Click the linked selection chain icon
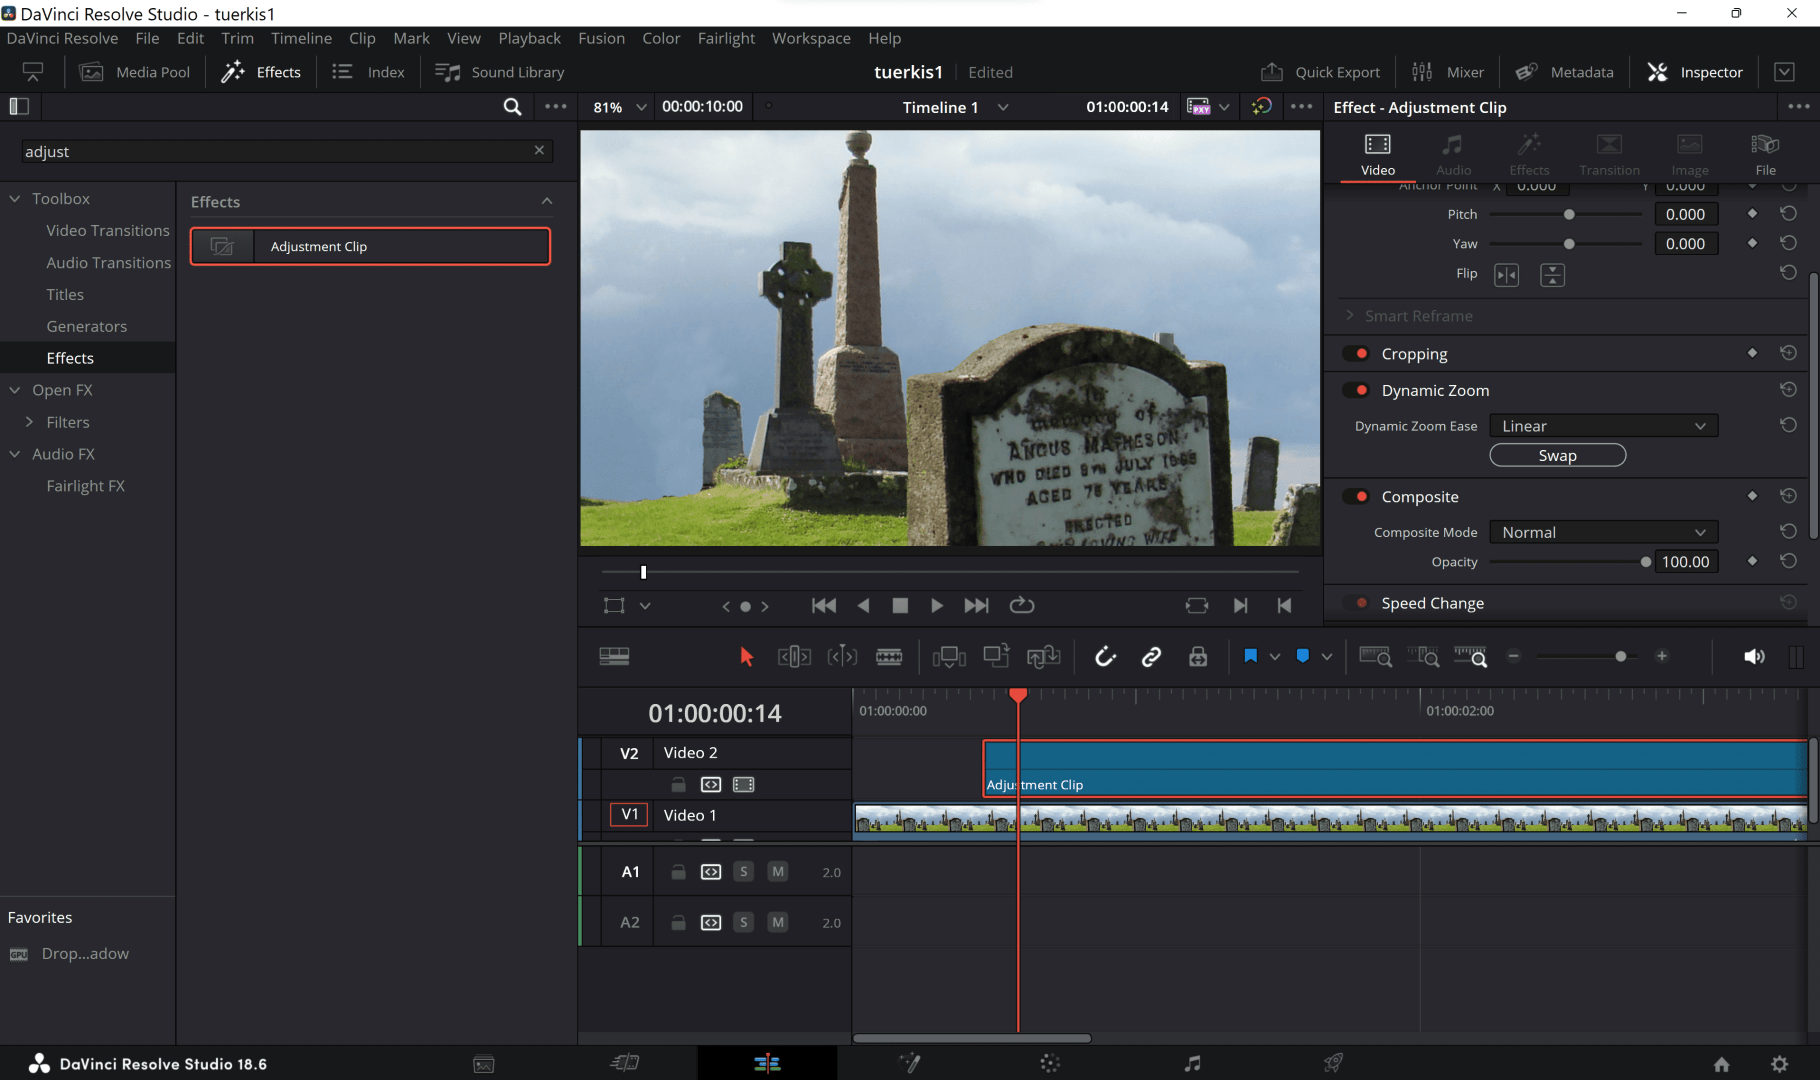 1151,657
